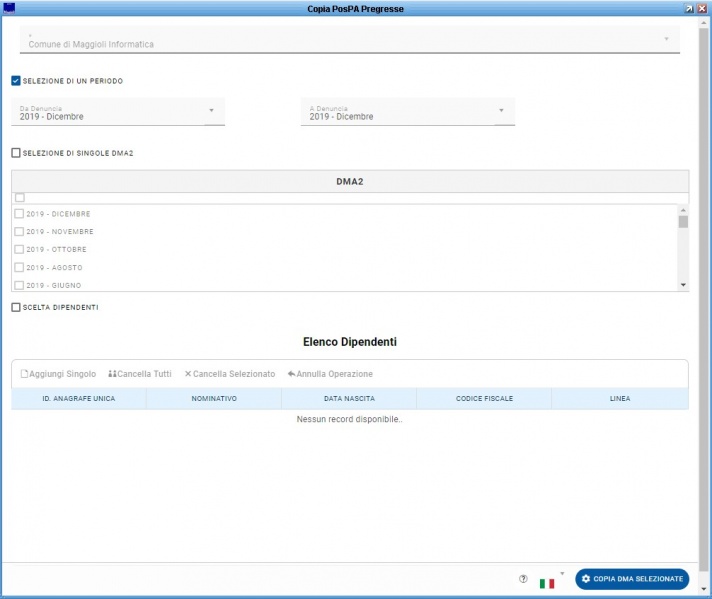Check the 2019 - Dicembre row checkbox
Viewport: 712px width, 599px height.
click(19, 214)
